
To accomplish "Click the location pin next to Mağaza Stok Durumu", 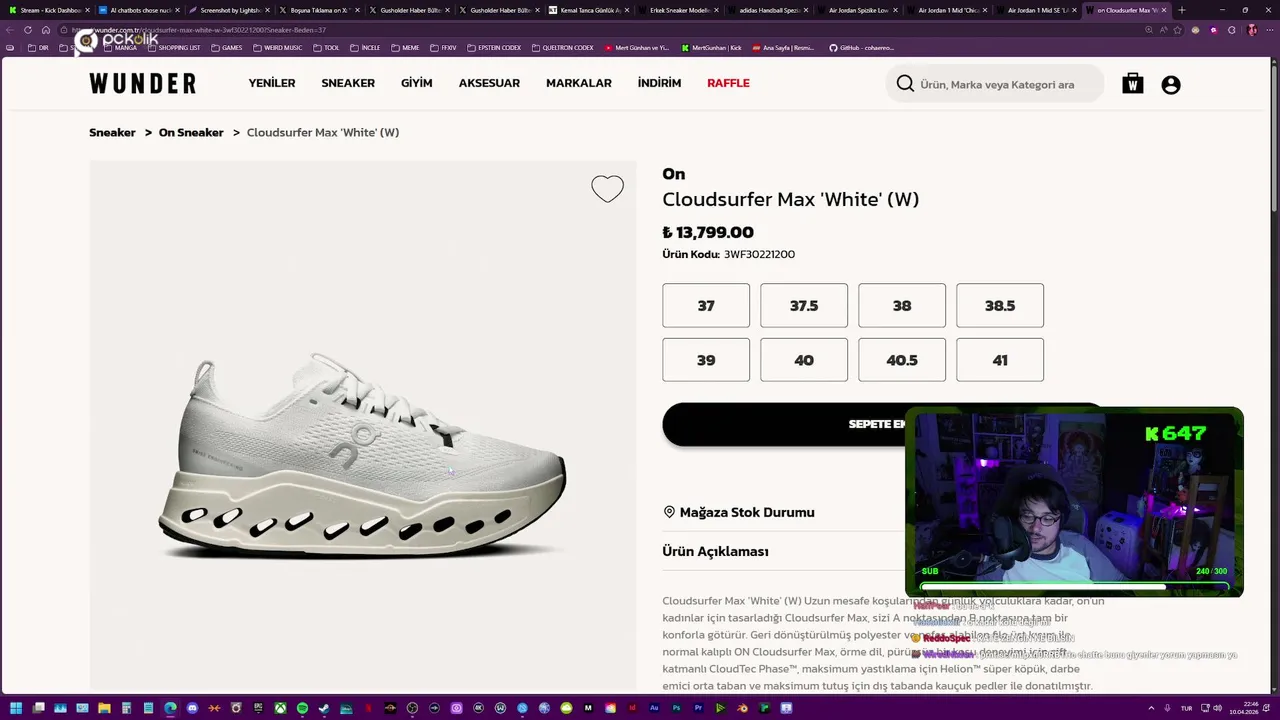I will (x=669, y=512).
